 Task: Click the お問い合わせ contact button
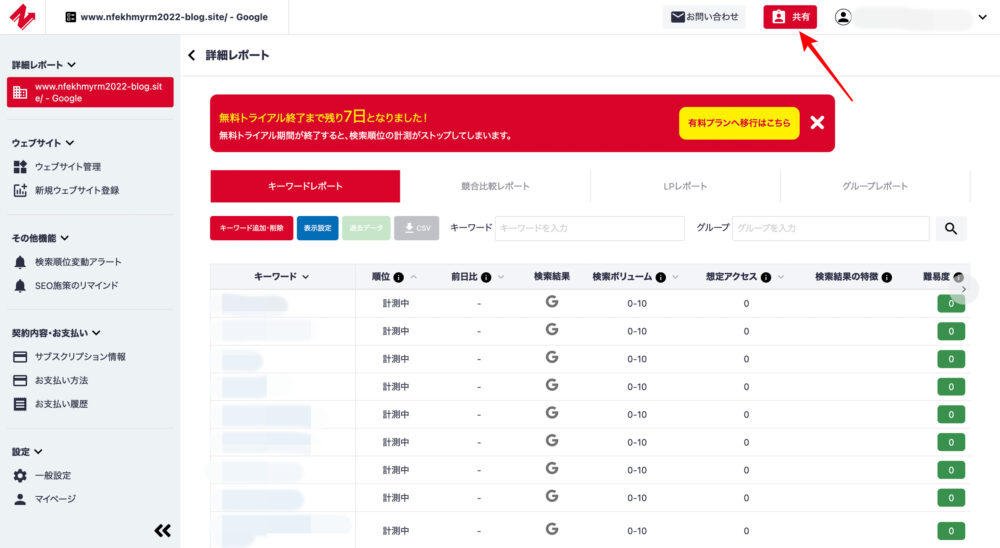(x=704, y=17)
